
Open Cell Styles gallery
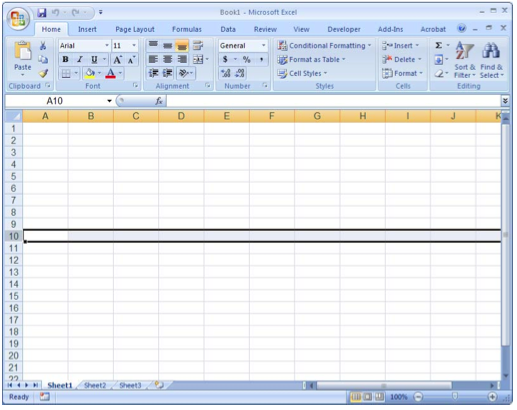(x=303, y=73)
